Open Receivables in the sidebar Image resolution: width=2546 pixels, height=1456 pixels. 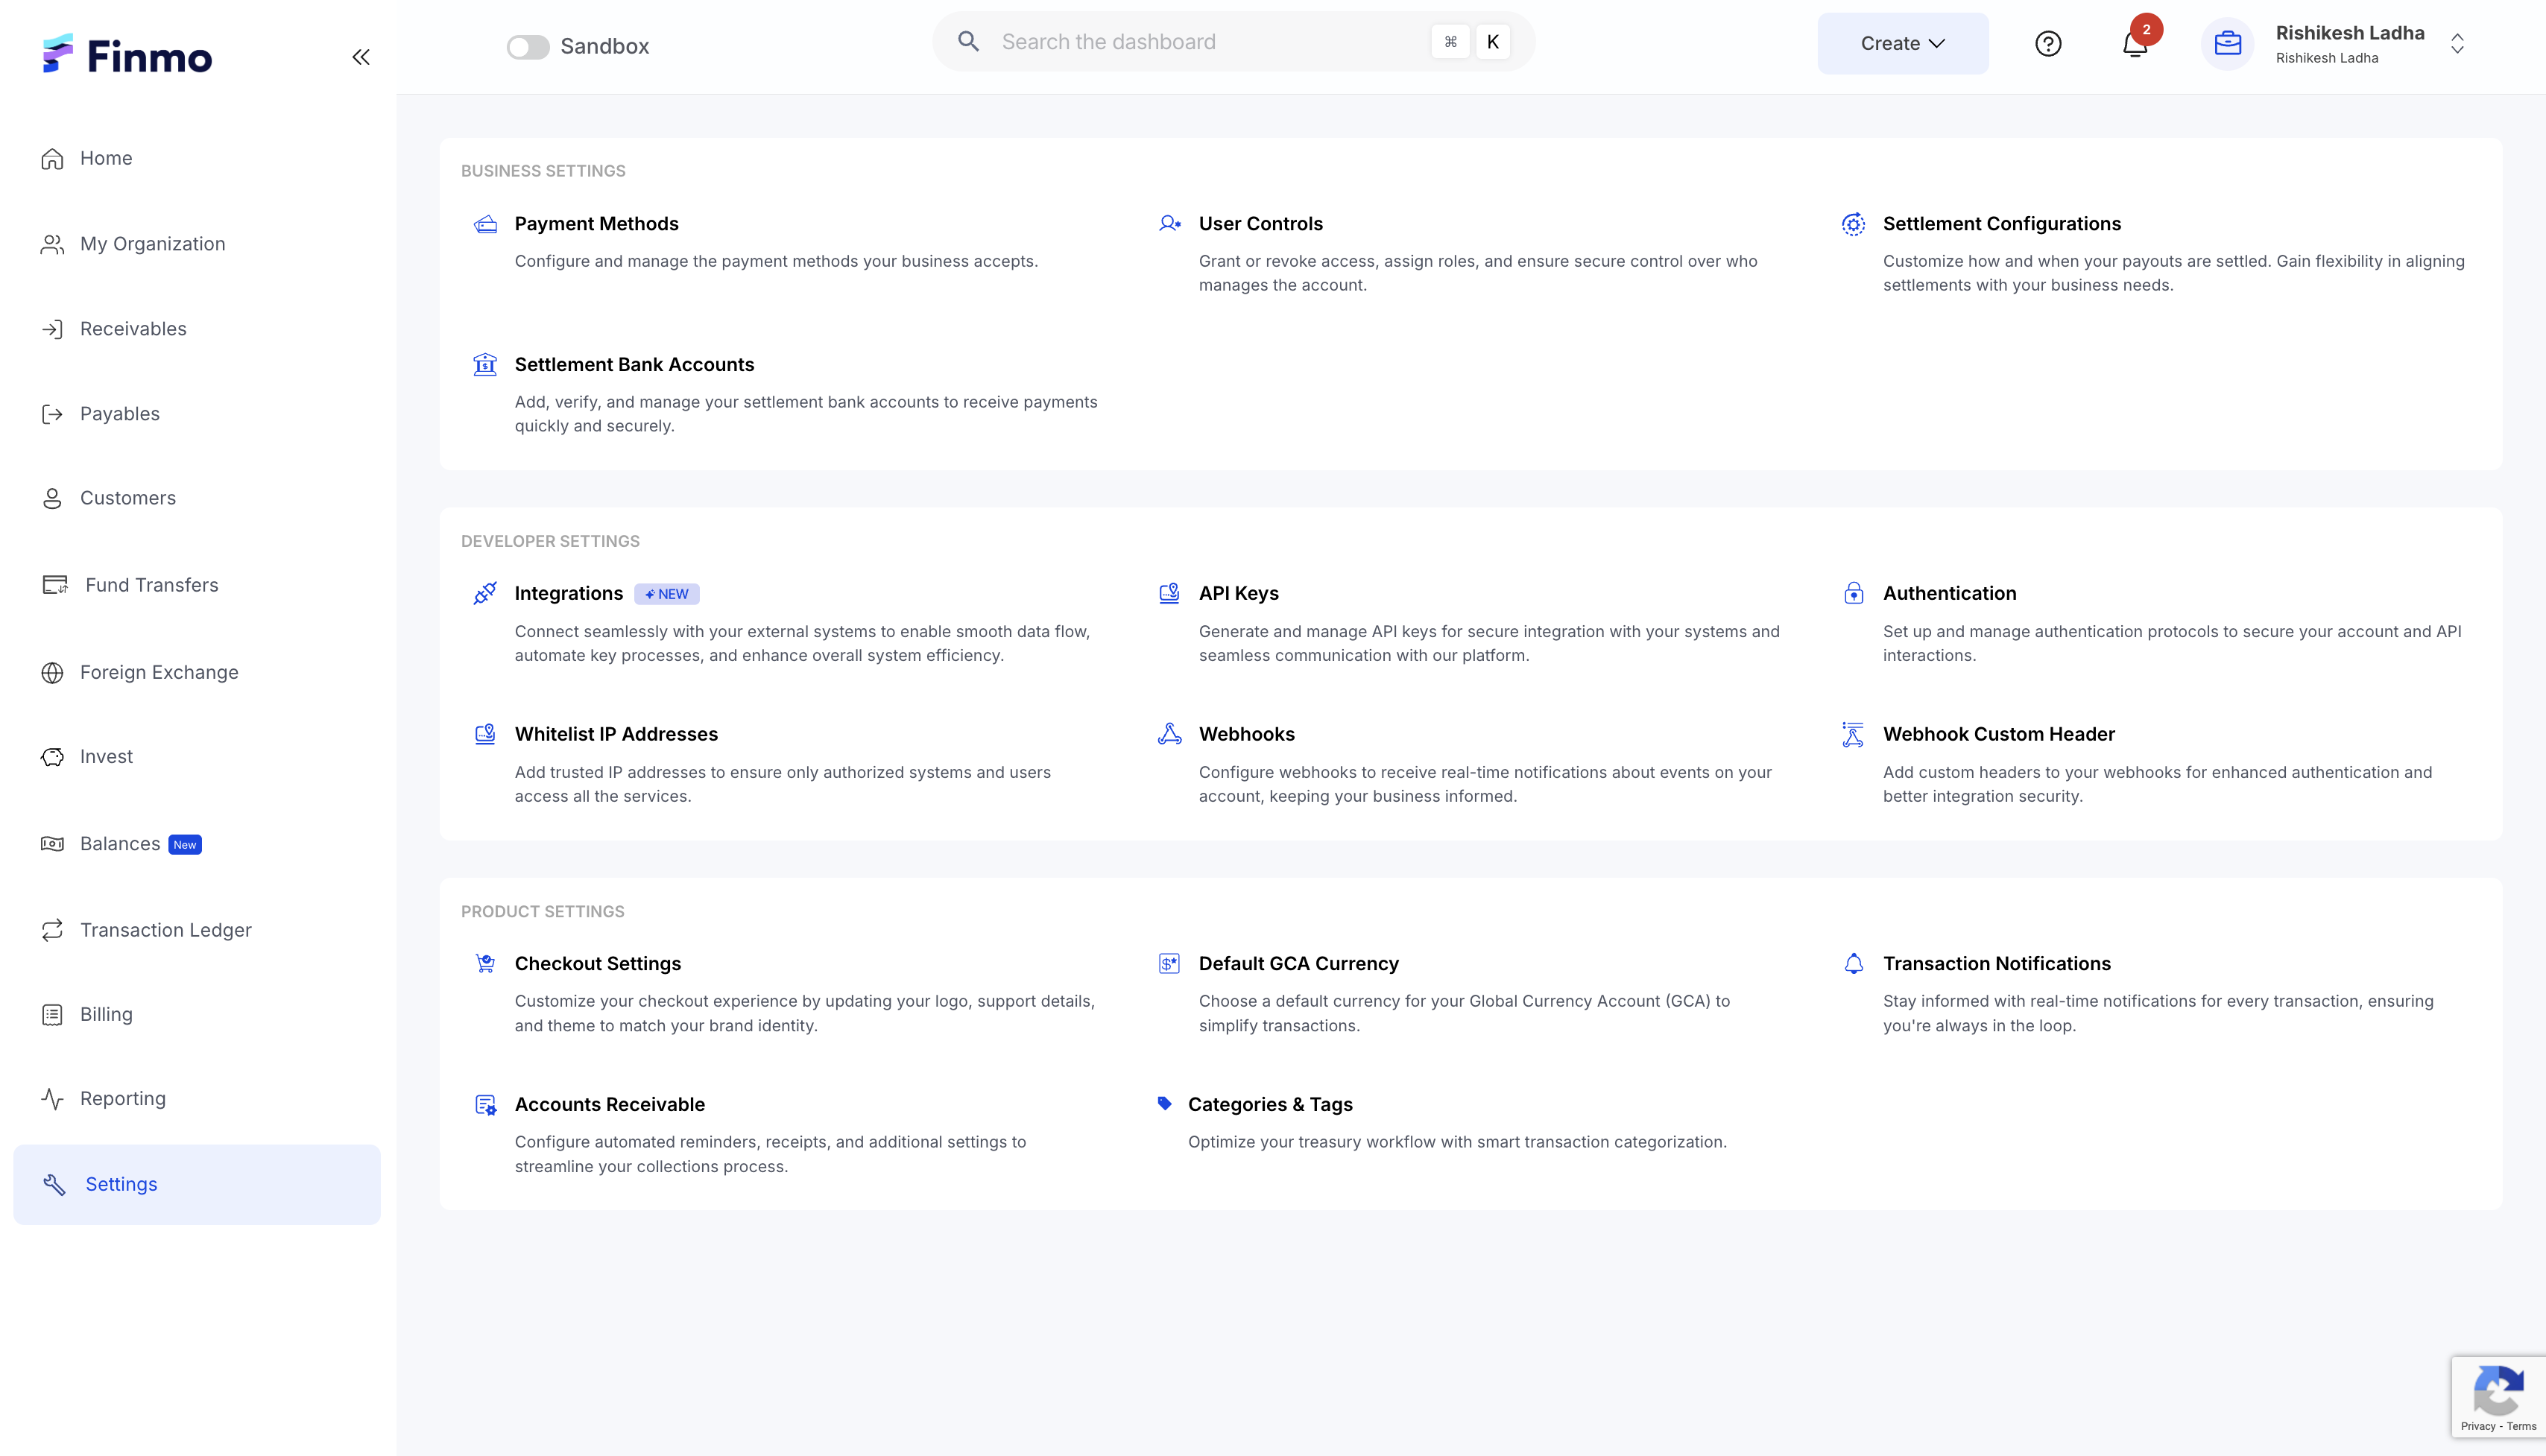point(133,329)
